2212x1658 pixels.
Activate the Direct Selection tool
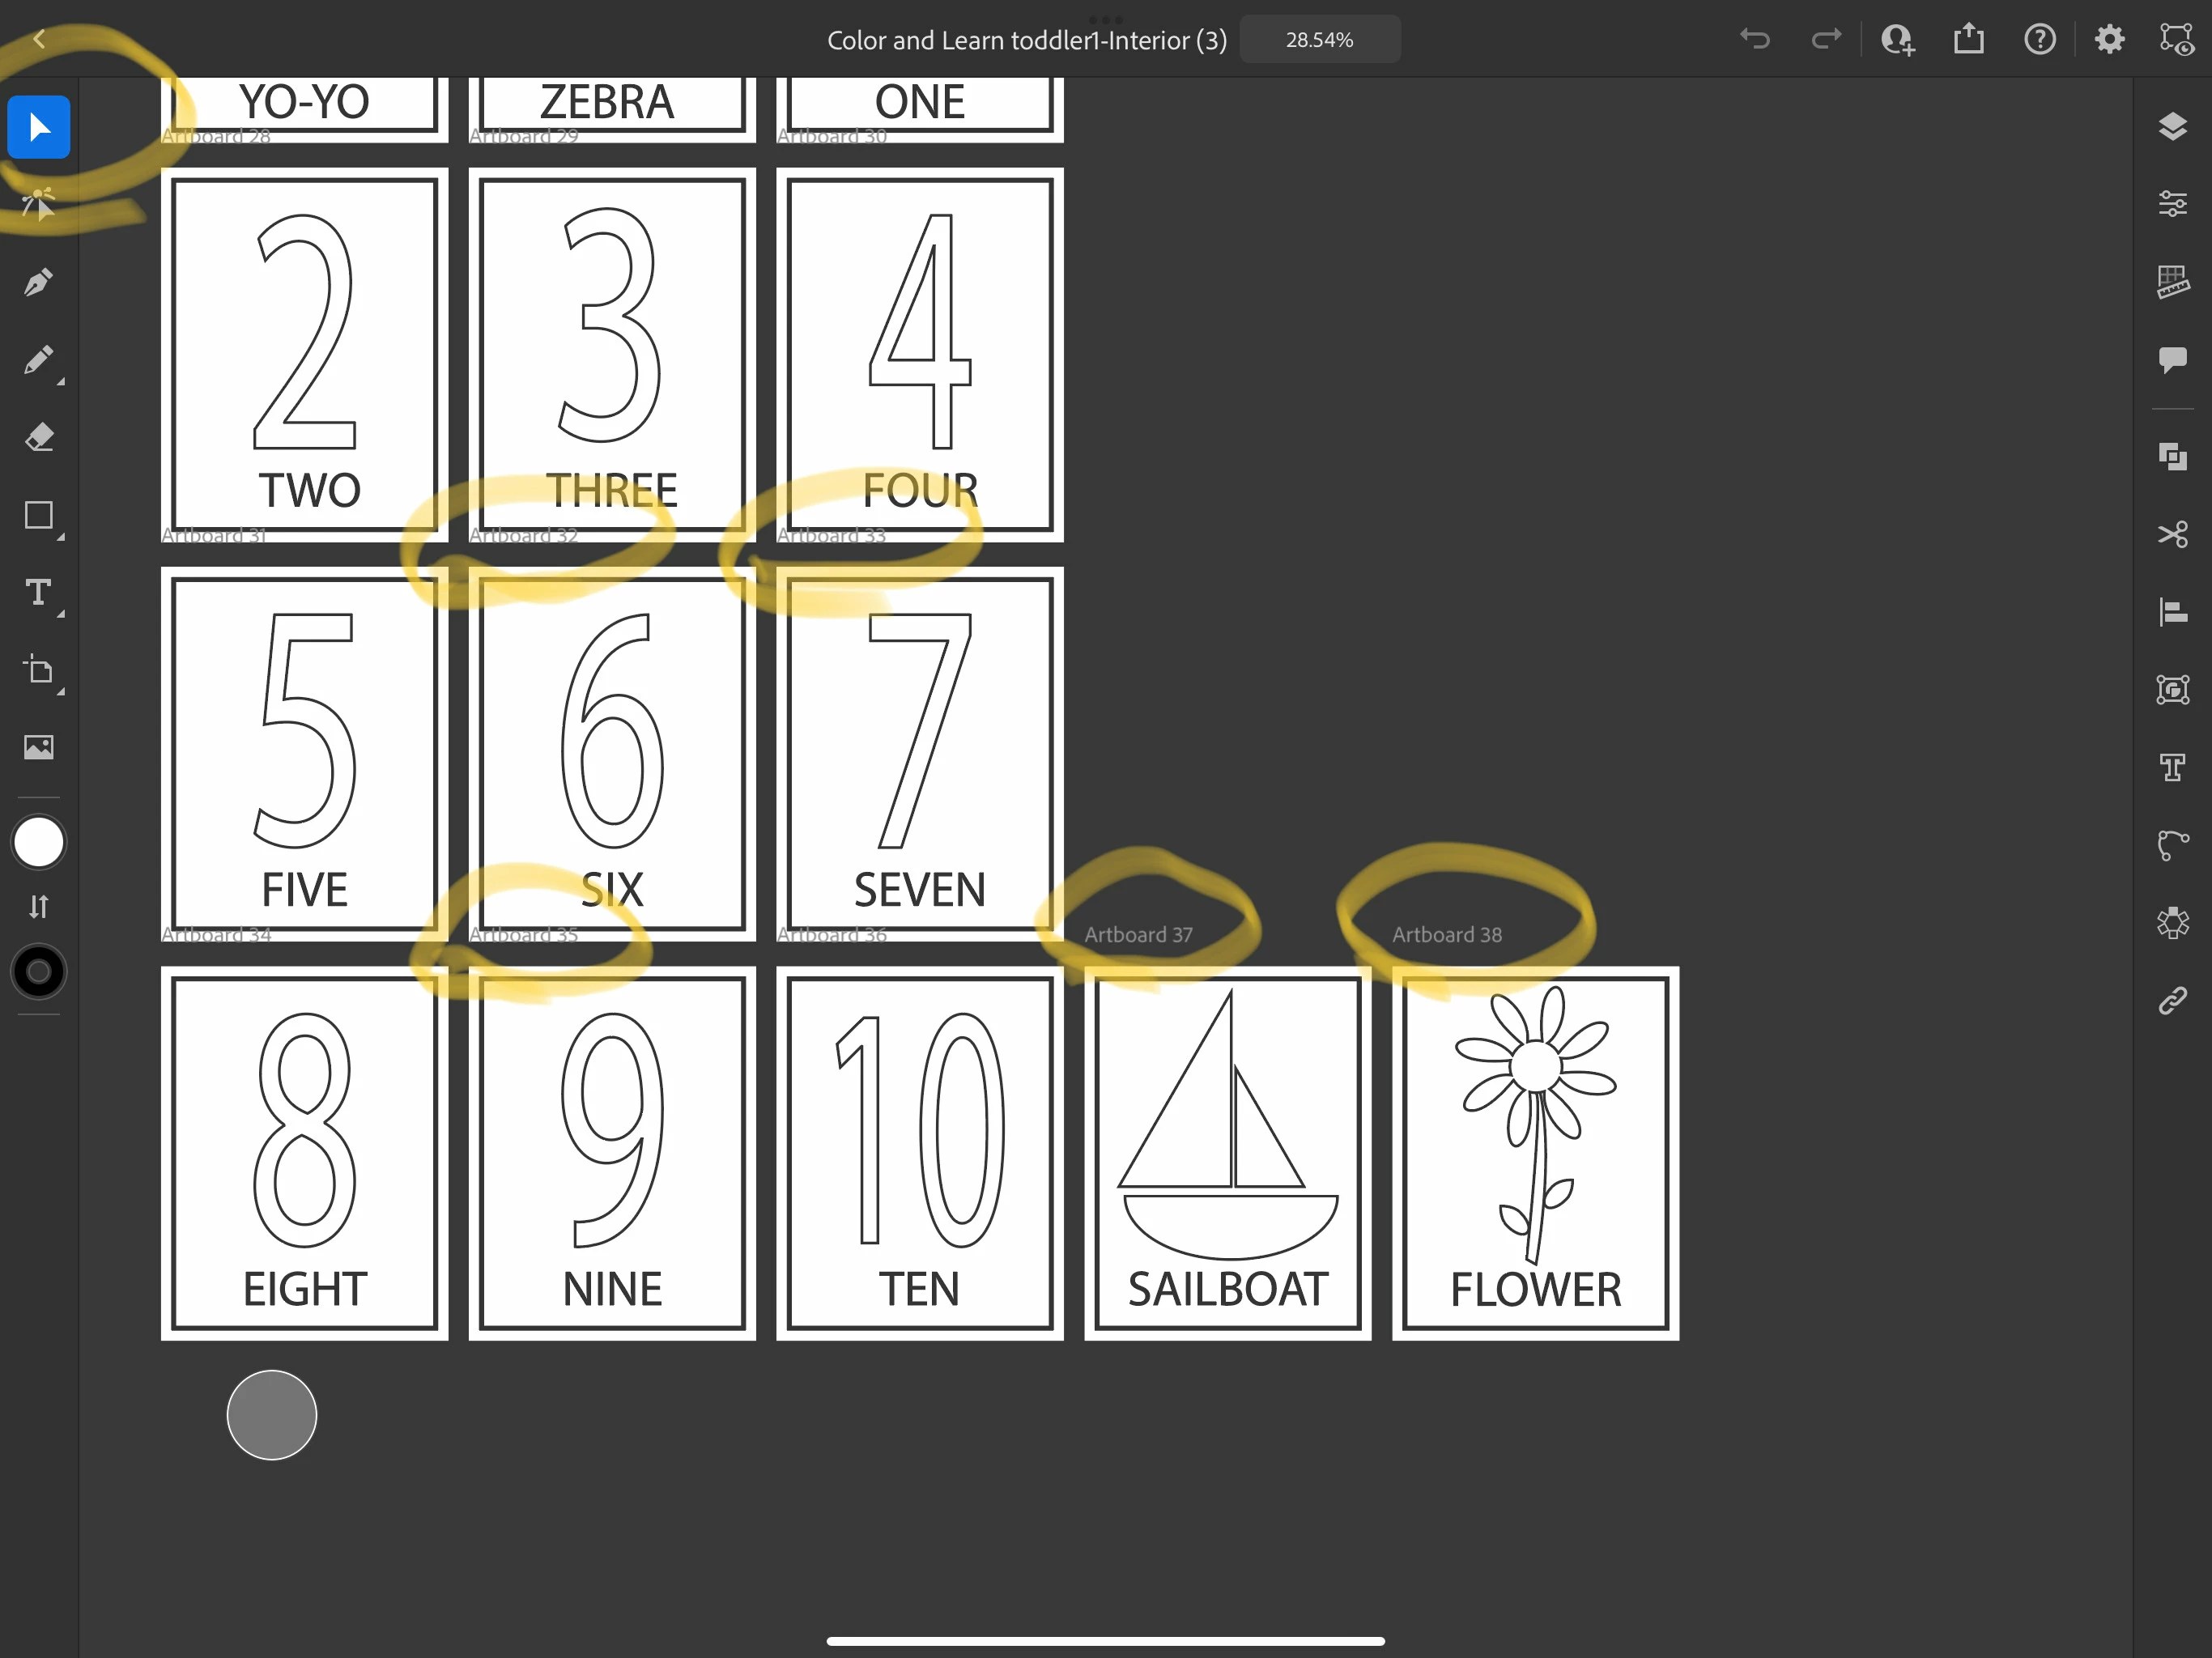(38, 205)
